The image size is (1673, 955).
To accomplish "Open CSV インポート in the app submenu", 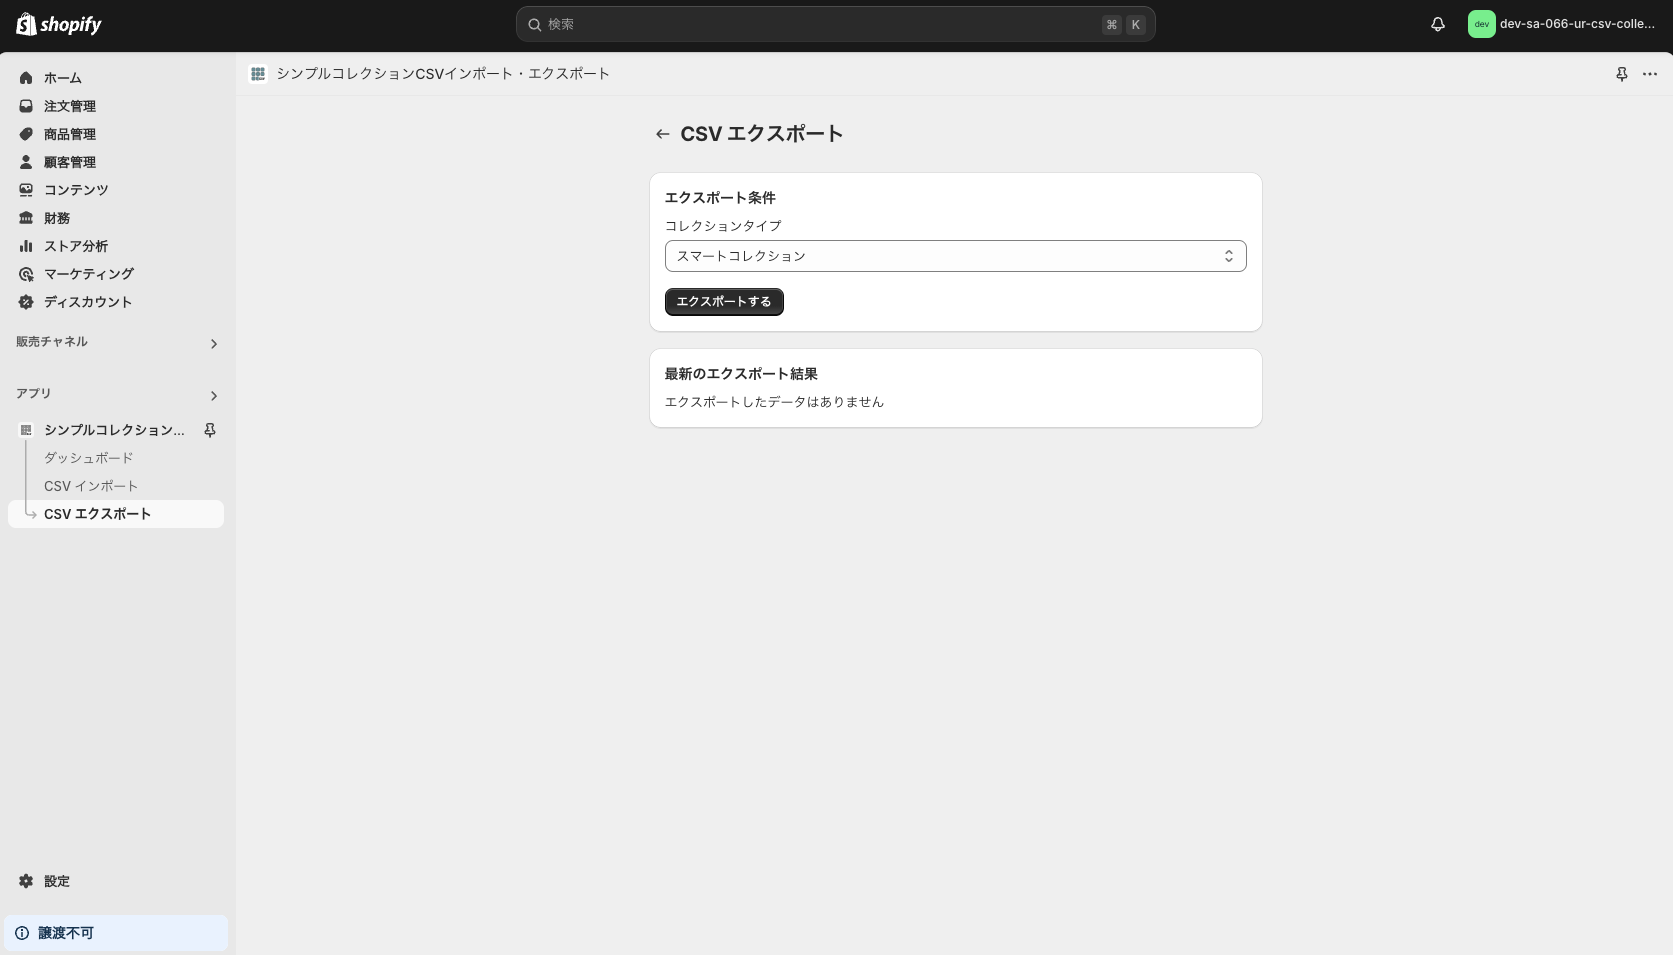I will 91,486.
